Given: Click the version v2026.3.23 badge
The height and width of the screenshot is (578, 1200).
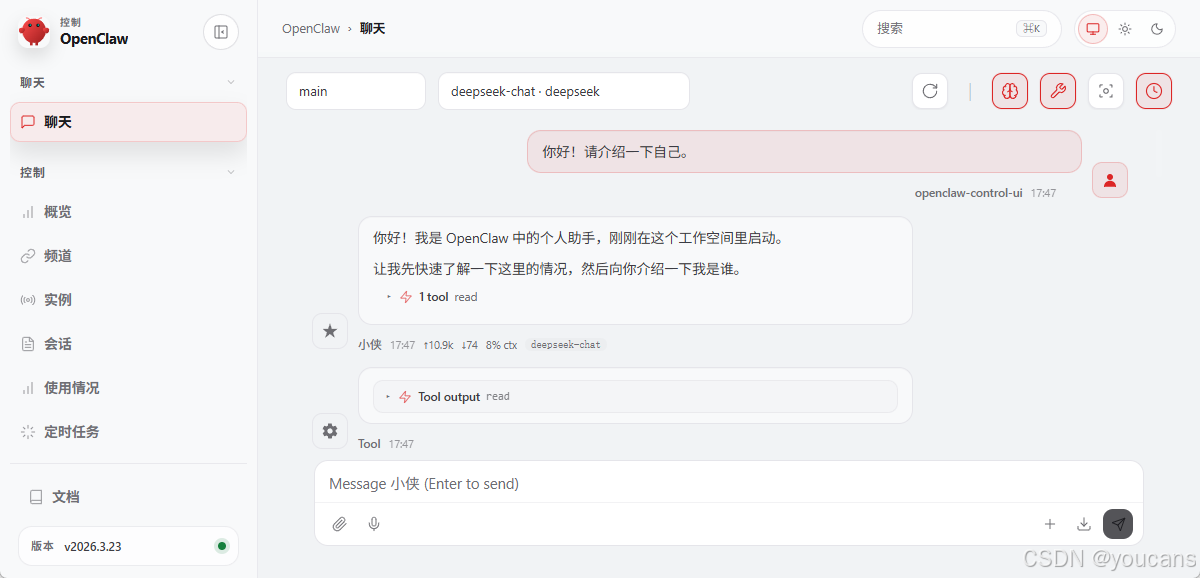Looking at the screenshot, I should point(128,546).
